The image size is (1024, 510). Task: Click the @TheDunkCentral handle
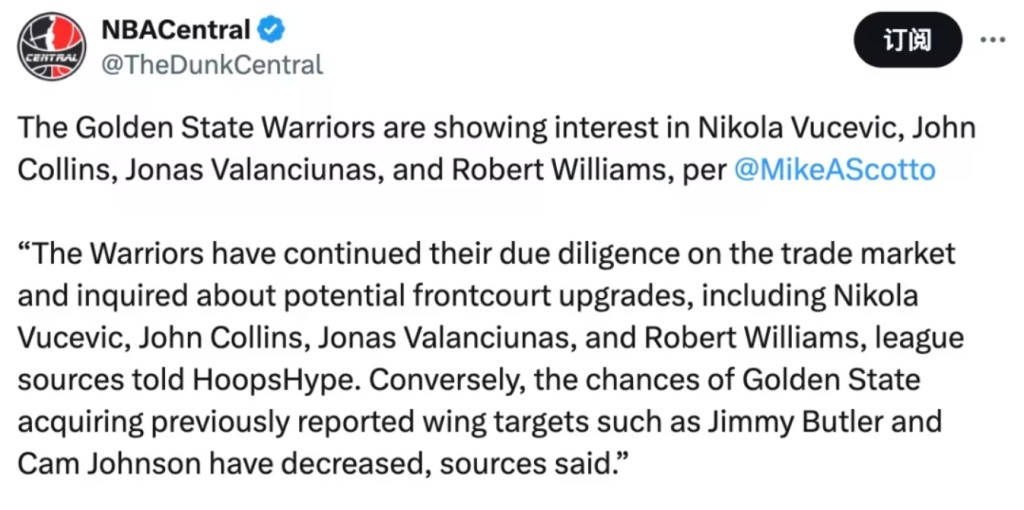coord(212,65)
